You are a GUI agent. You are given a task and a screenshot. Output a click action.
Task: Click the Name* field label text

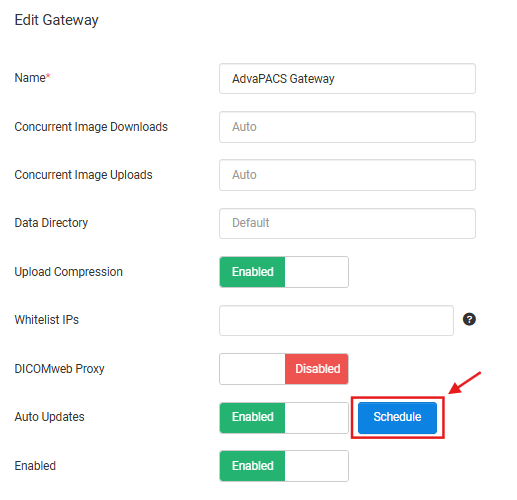(32, 78)
